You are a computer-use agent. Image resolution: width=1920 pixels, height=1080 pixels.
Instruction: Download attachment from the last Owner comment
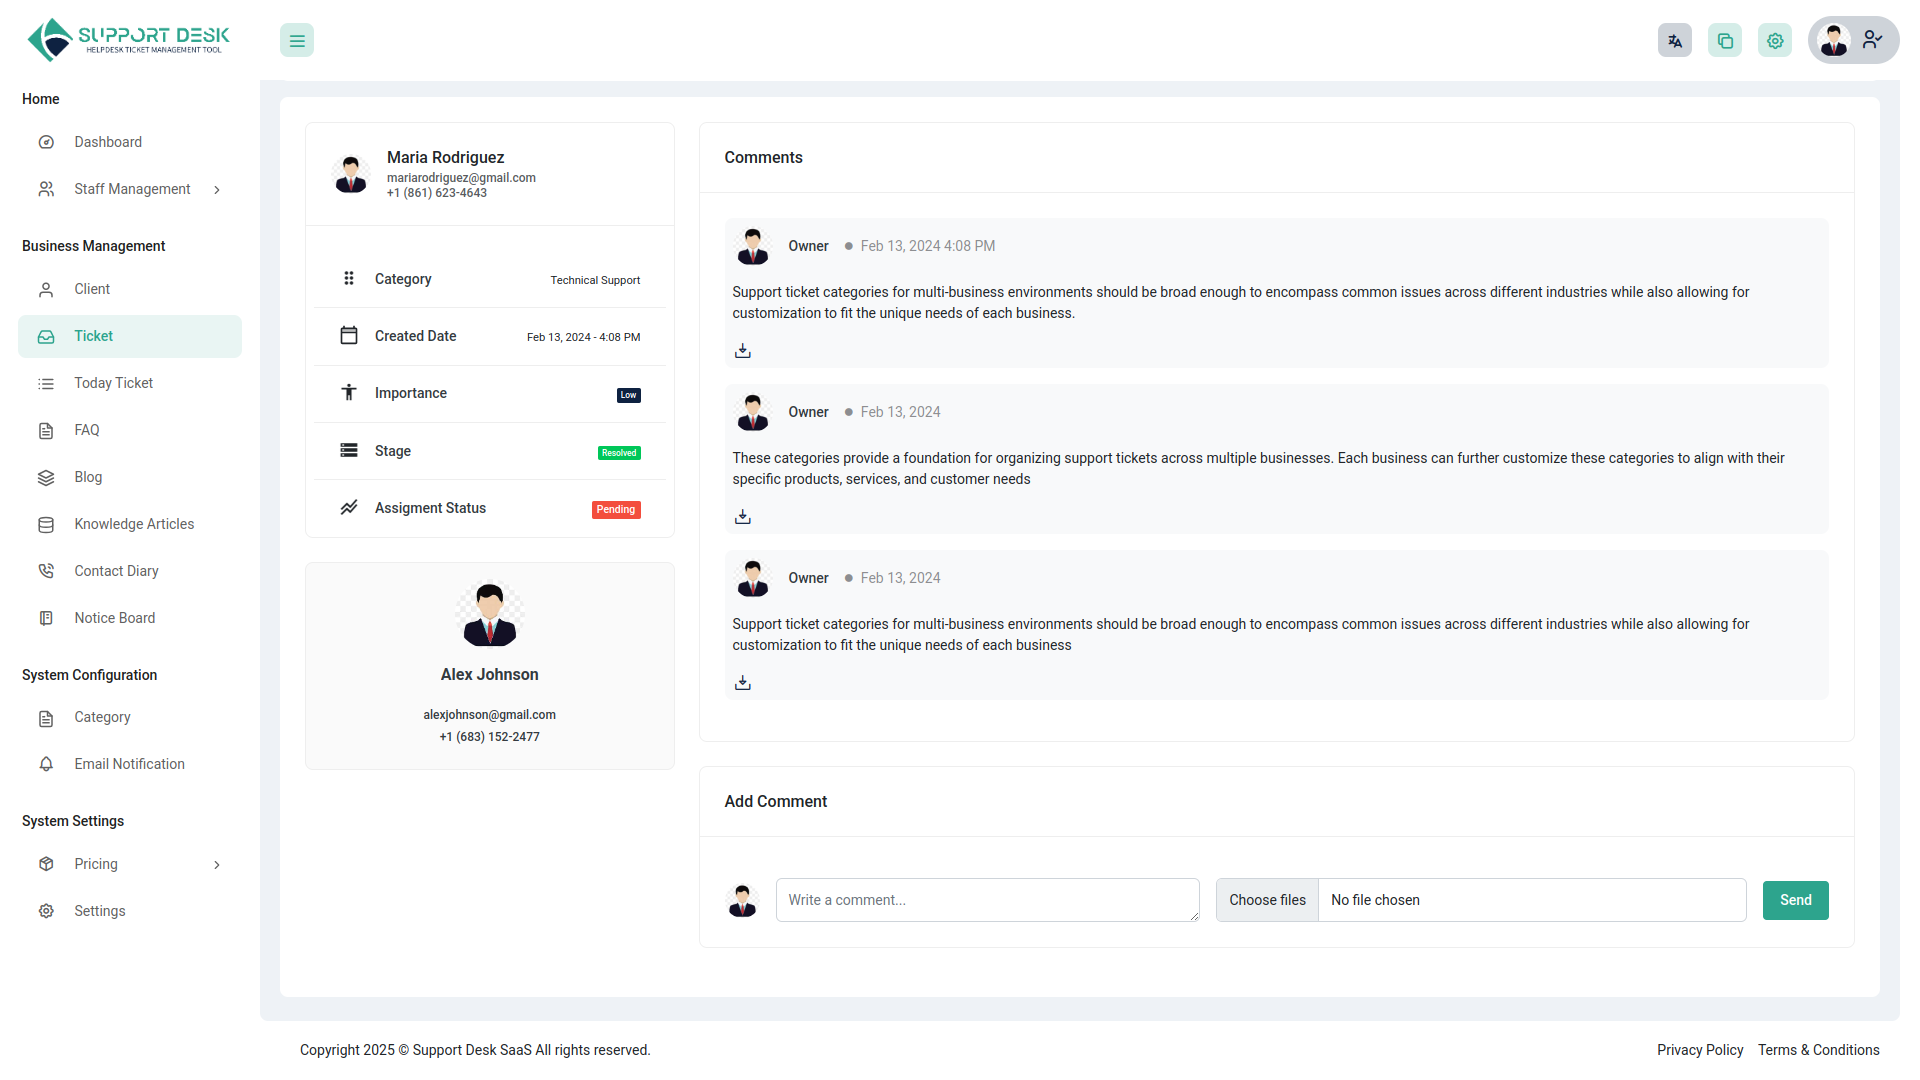tap(742, 682)
